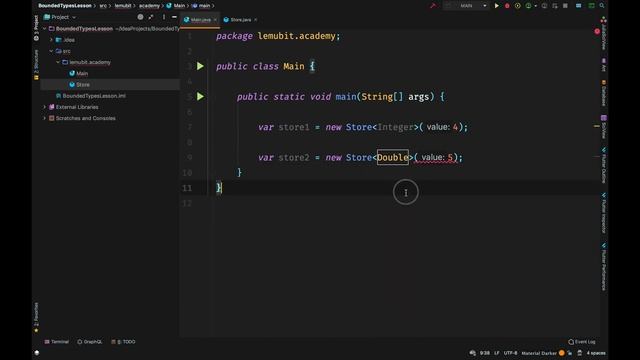
Task: Toggle the Structure tool window sidebar tab
Action: [36, 64]
